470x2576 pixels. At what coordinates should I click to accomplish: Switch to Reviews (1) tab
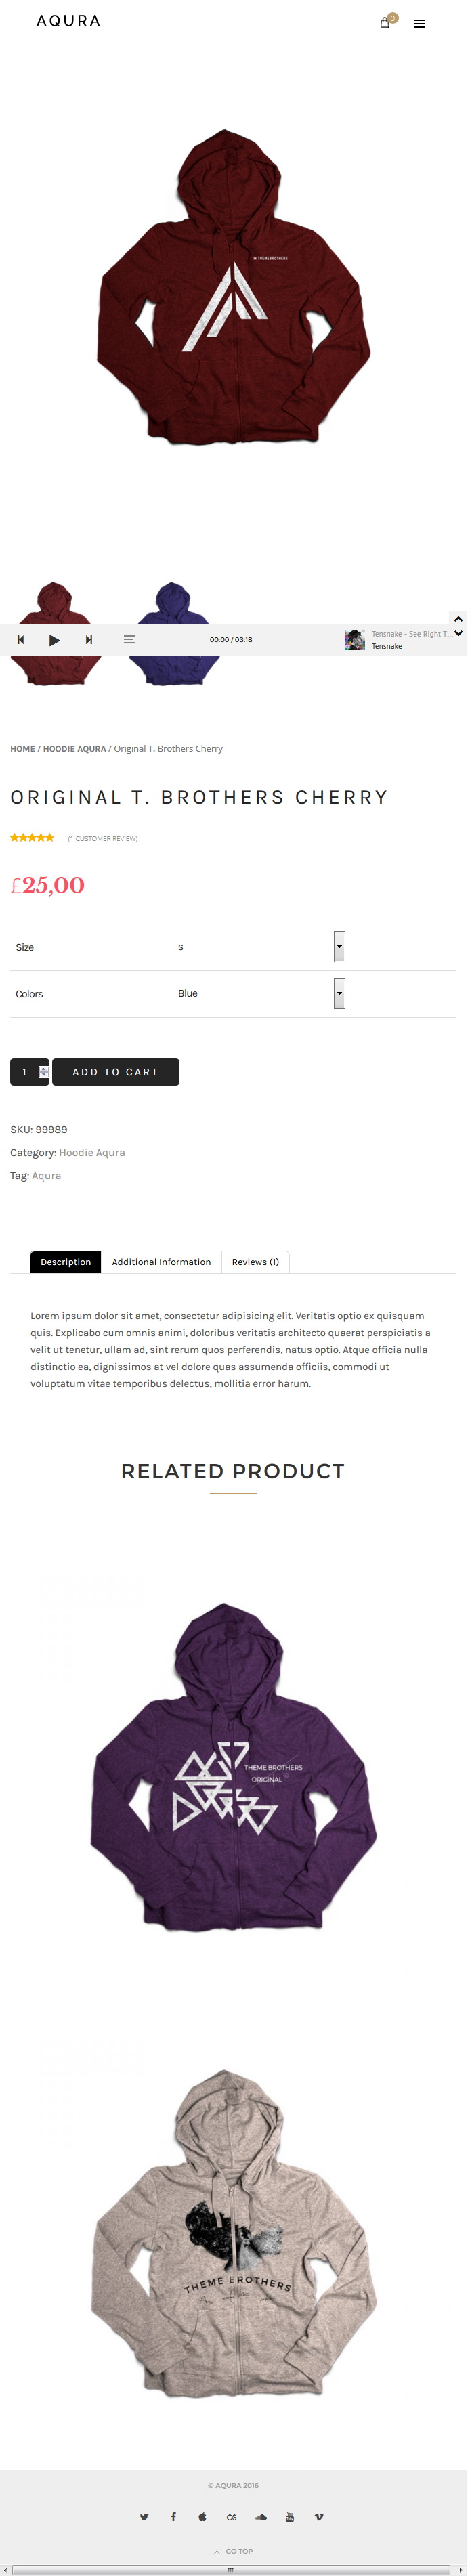[255, 1262]
